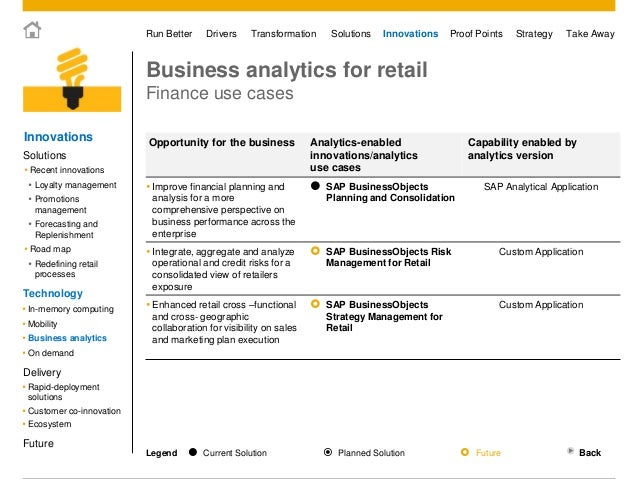
Task: Click the Business analytics for retail title
Action: tap(287, 70)
